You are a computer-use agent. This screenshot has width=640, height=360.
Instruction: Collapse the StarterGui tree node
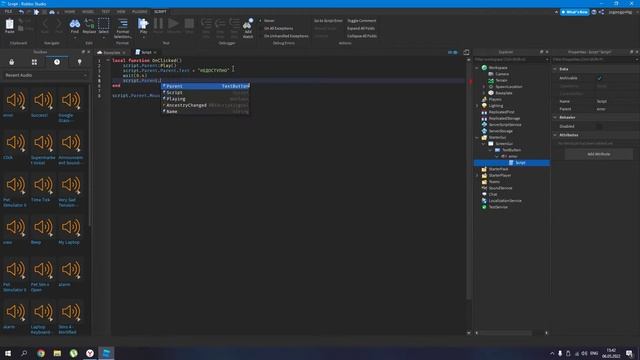click(477, 137)
